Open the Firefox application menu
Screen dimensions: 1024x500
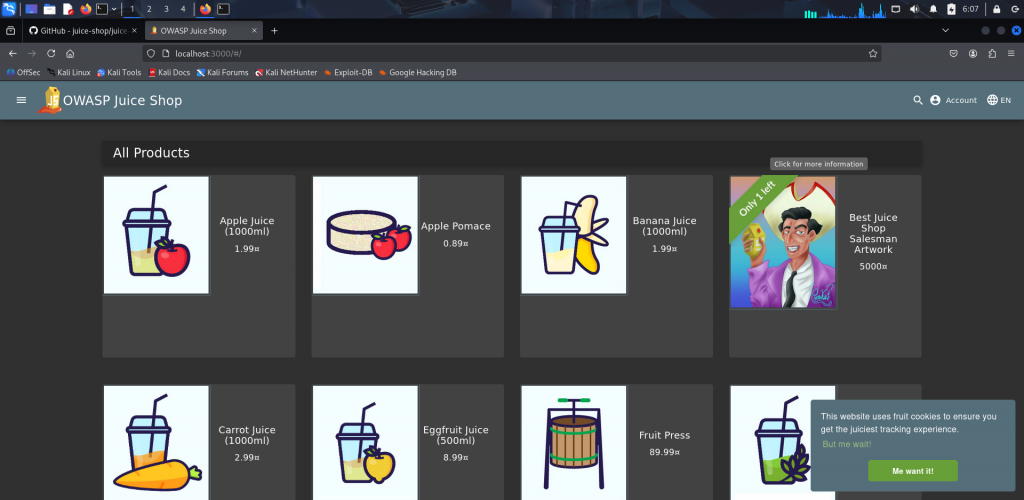(1012, 54)
